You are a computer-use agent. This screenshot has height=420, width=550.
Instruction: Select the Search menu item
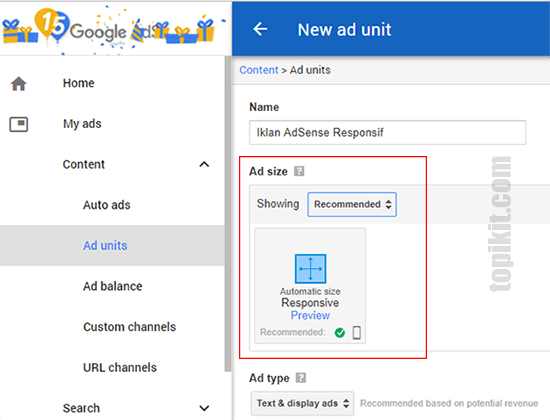click(x=81, y=408)
